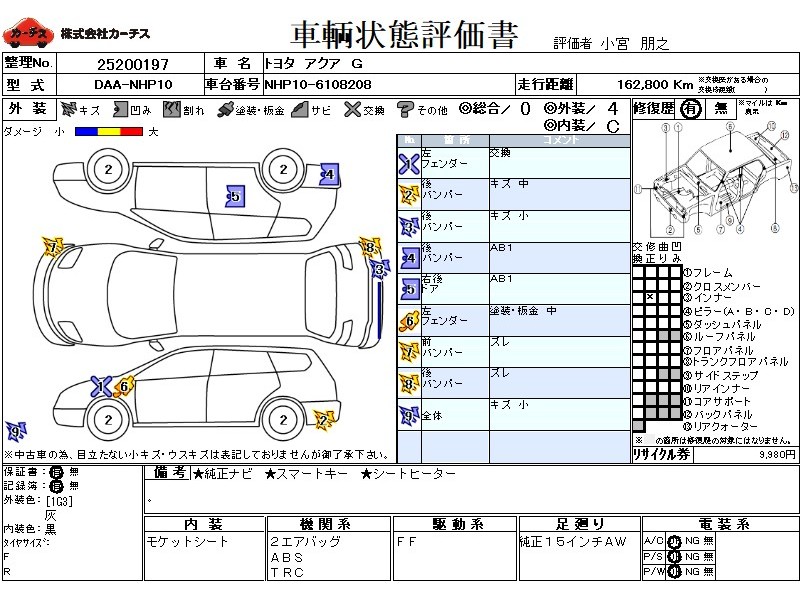800x600 pixels.
Task: Click the キズ scratch legend icon
Action: pyautogui.click(x=69, y=110)
